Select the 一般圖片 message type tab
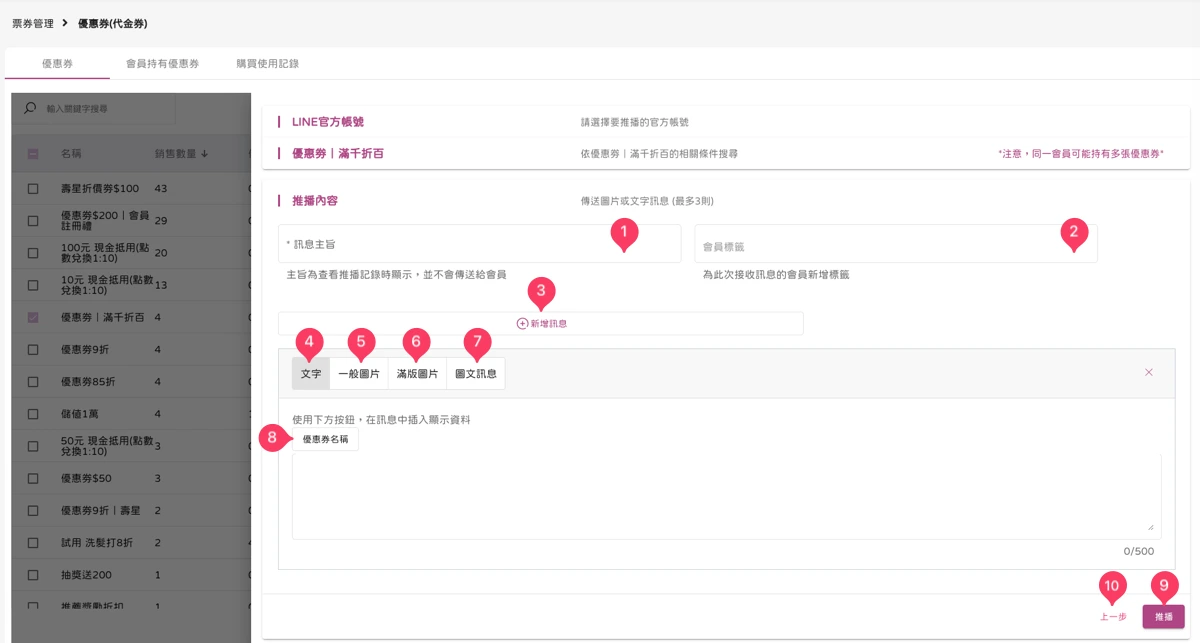1200x643 pixels. click(358, 373)
